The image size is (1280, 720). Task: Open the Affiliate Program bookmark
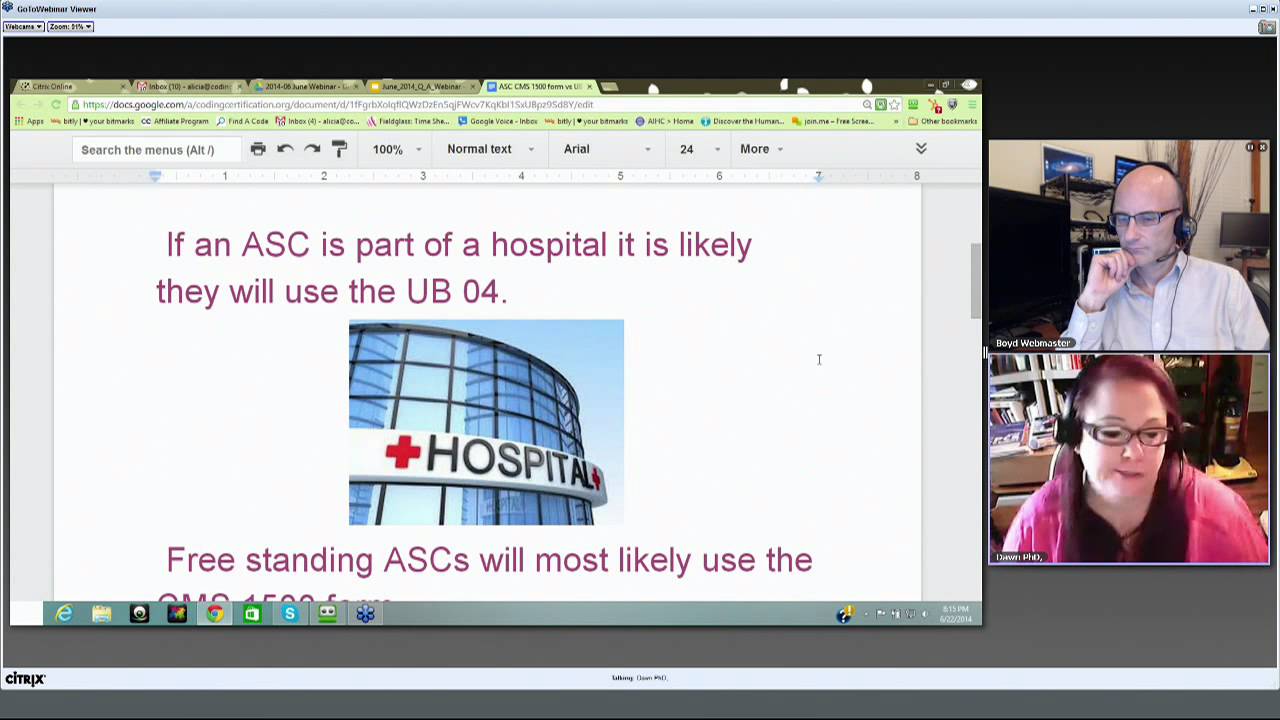tap(174, 121)
